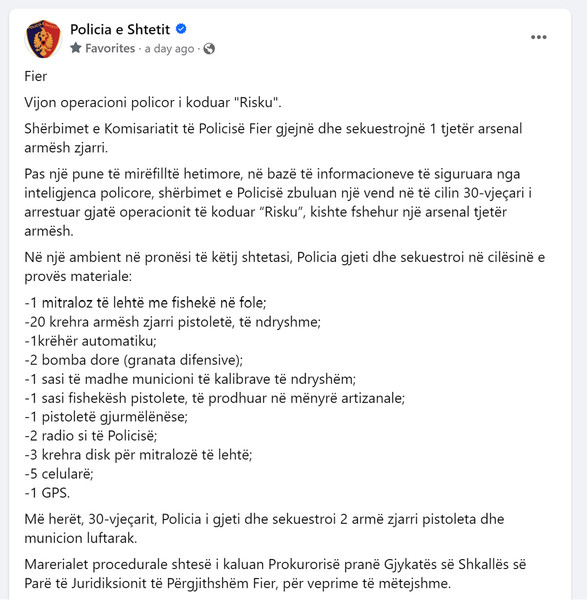Click the '-20 krehra armësh zjarri' line
587x600 pixels.
pos(173,322)
